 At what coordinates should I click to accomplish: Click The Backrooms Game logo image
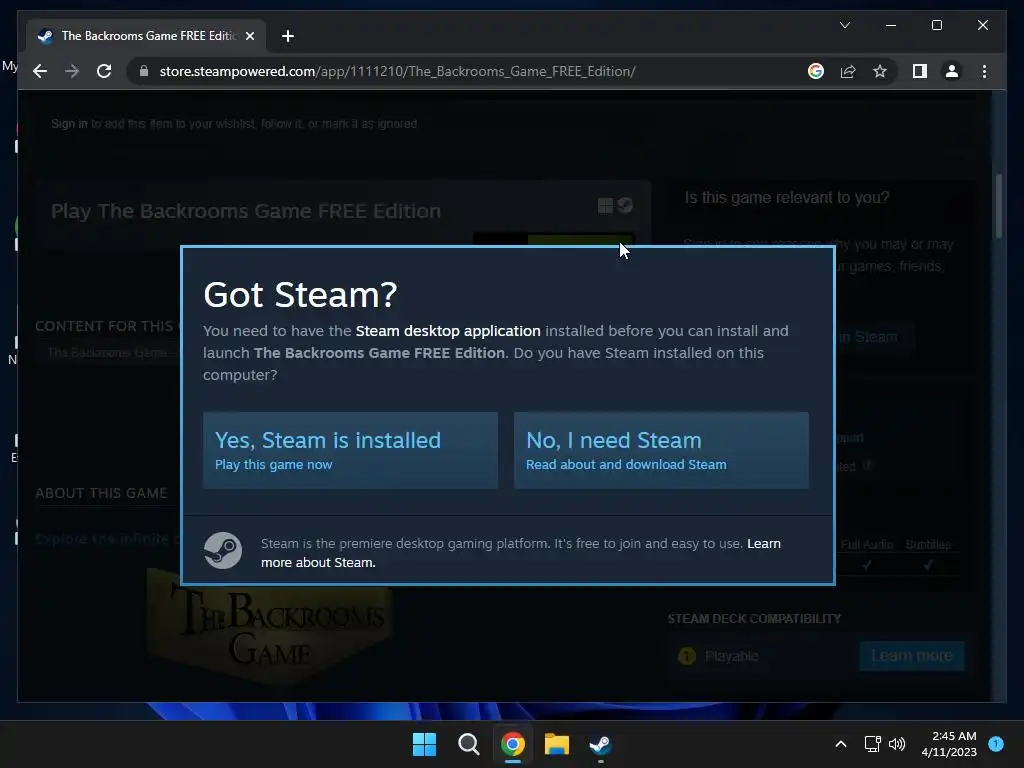point(269,626)
